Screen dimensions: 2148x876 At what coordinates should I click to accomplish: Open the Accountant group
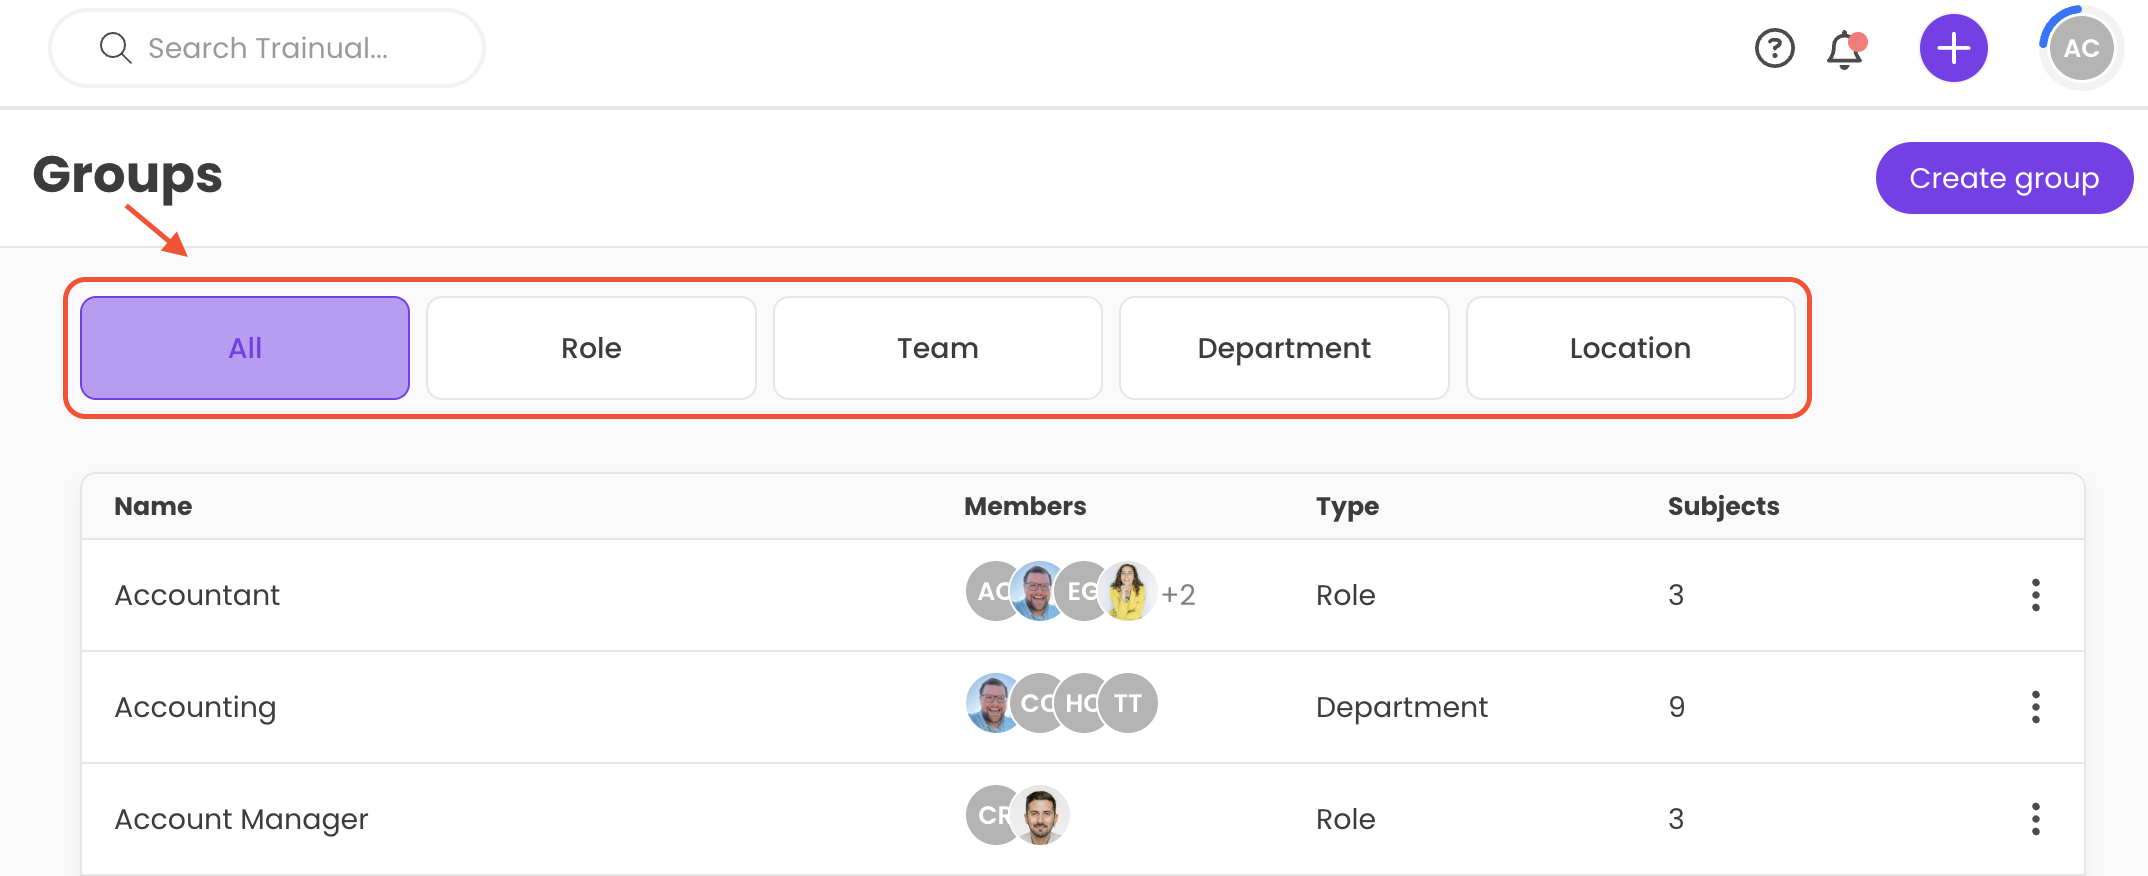[197, 595]
